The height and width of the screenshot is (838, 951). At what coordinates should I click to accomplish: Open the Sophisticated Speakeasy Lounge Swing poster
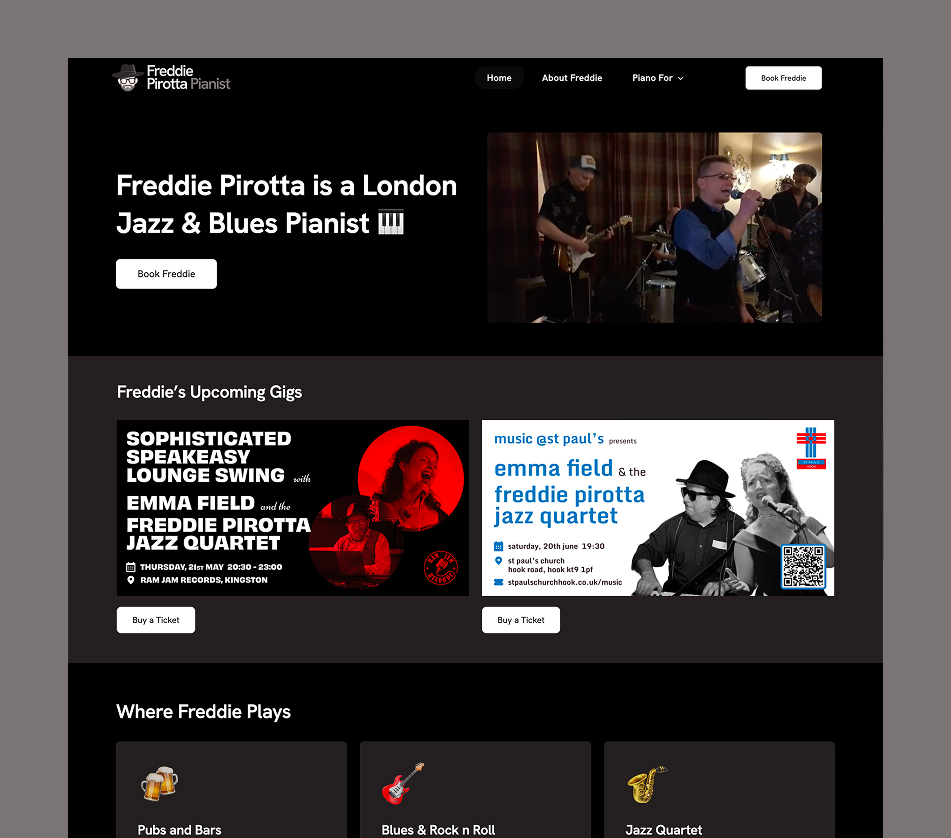[x=293, y=508]
